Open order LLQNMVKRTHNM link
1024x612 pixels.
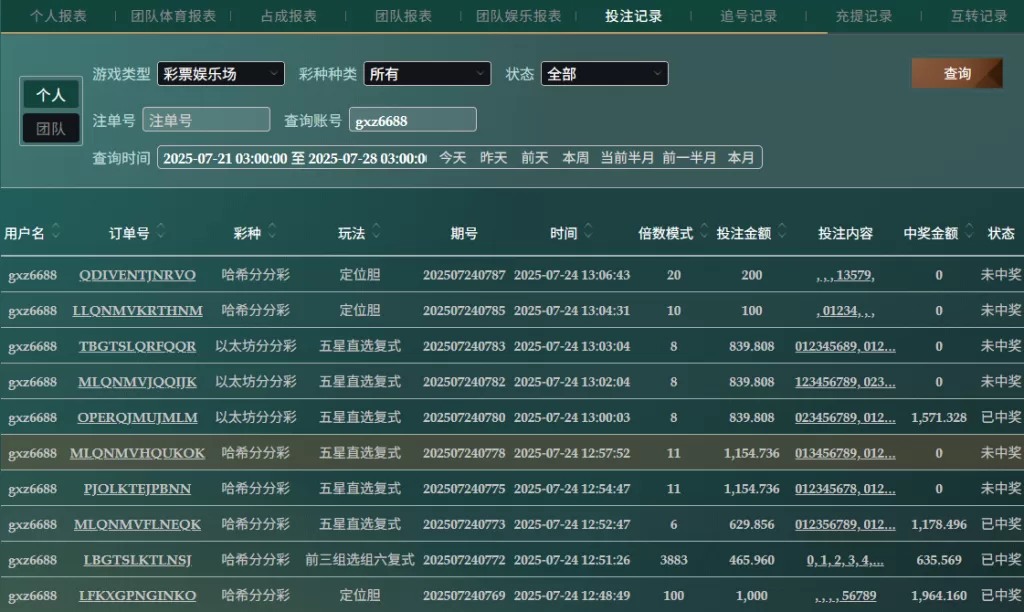pyautogui.click(x=137, y=311)
